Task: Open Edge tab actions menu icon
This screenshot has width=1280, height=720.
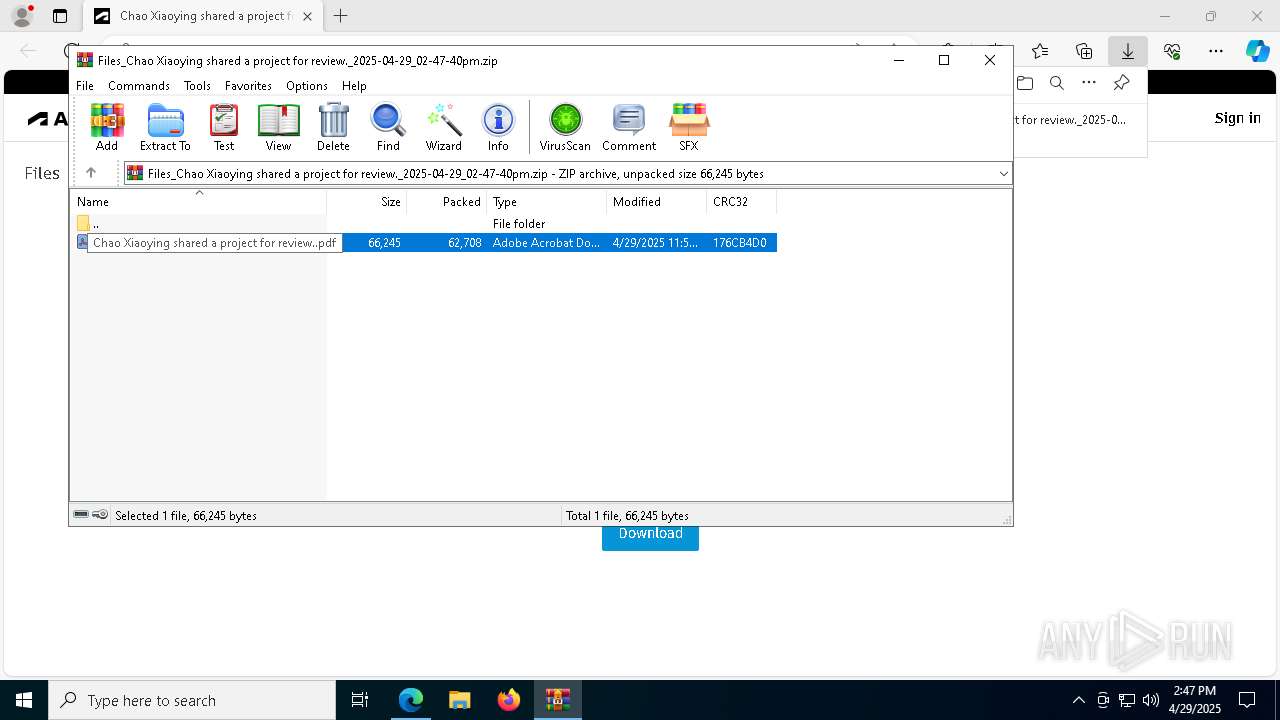Action: point(60,16)
